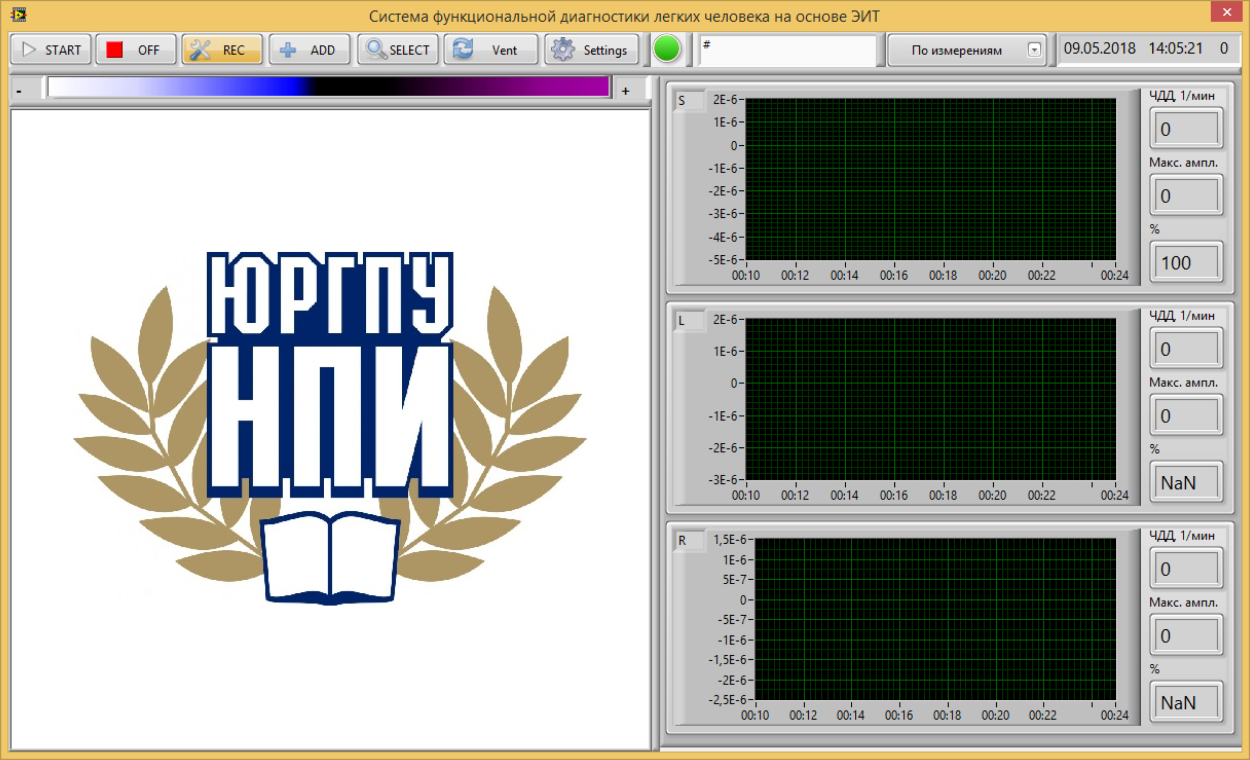Image resolution: width=1250 pixels, height=760 pixels.
Task: Open the SELECT magnifier tool
Action: (398, 50)
